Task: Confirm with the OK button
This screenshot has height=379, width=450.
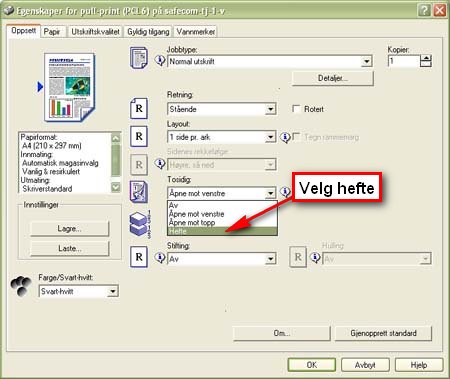Action: pyautogui.click(x=312, y=365)
